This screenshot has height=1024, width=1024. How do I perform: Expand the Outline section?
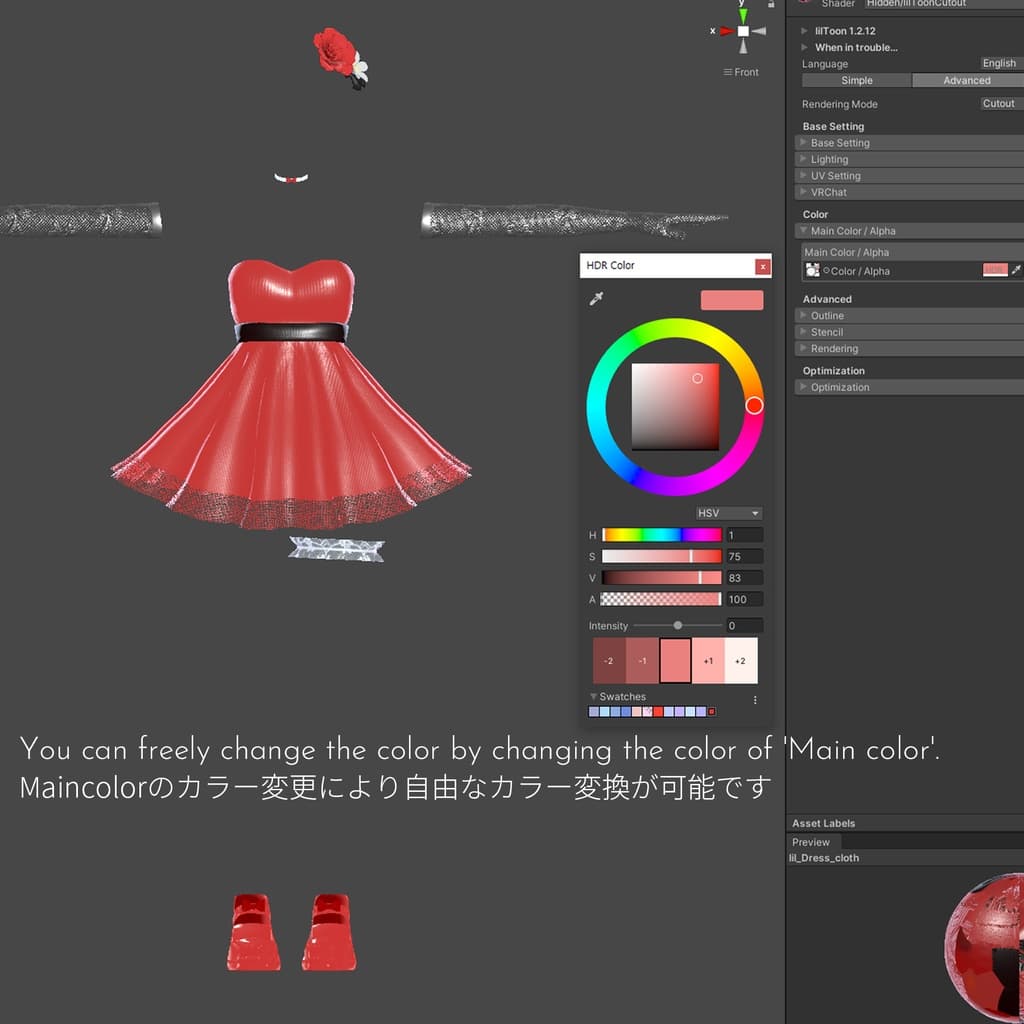tap(827, 315)
